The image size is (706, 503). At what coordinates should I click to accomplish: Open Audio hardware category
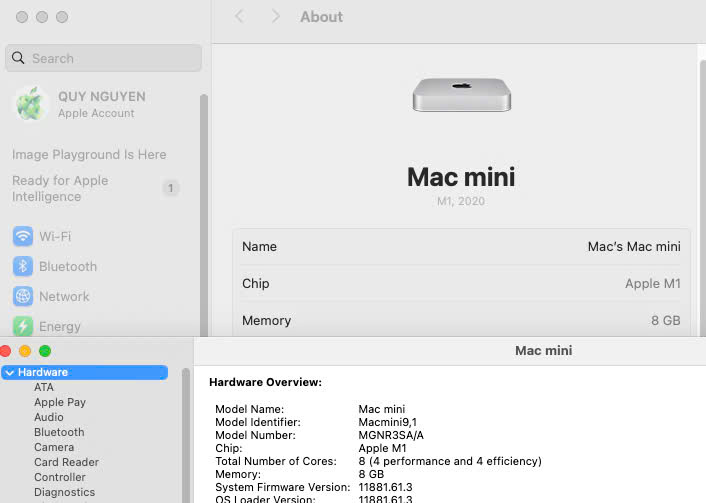[x=49, y=417]
